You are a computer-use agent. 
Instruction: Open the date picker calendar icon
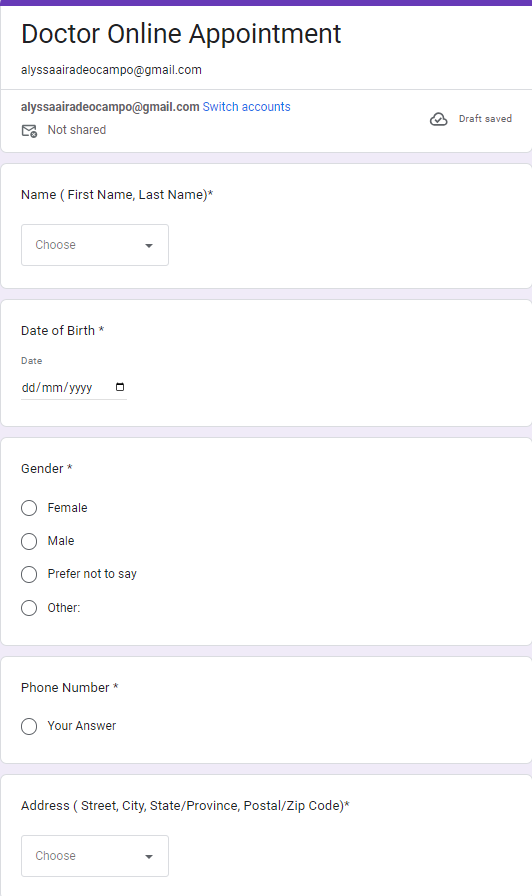(x=120, y=387)
